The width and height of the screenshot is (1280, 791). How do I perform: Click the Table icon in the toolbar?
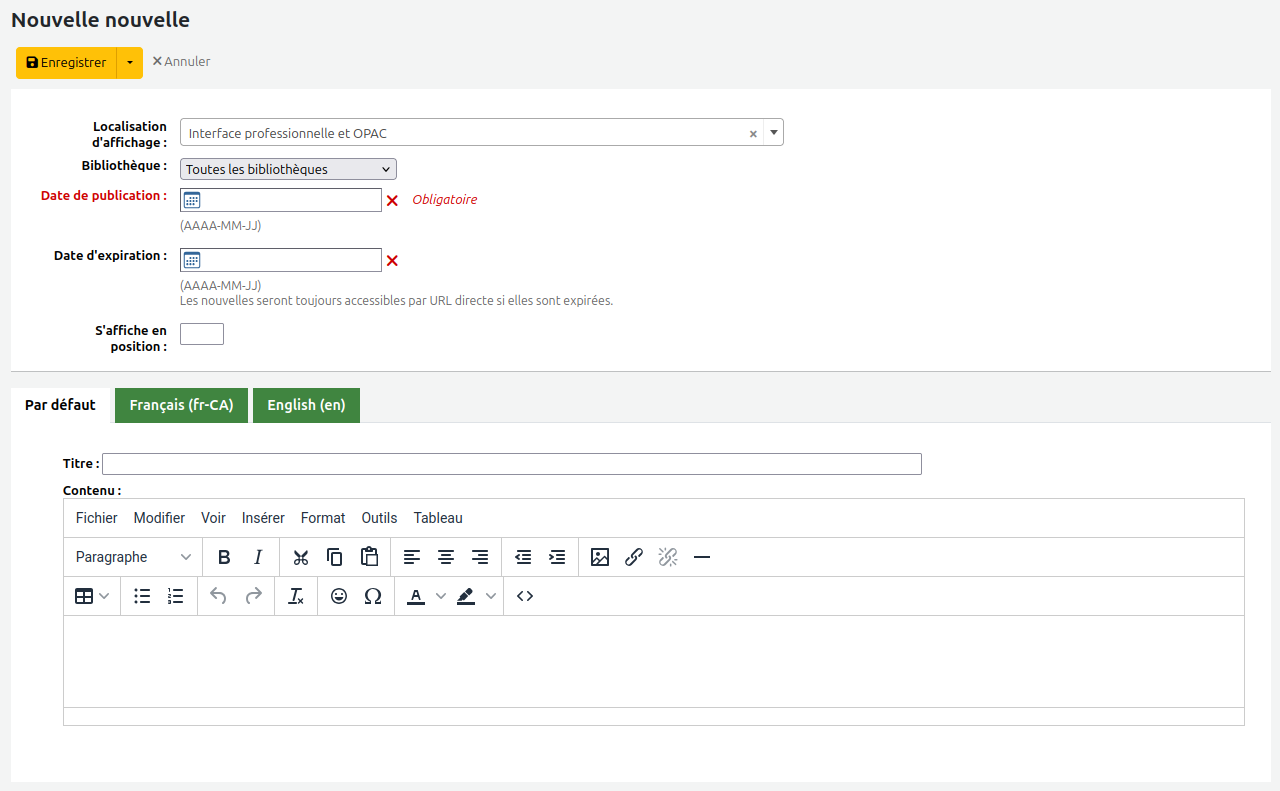(84, 596)
